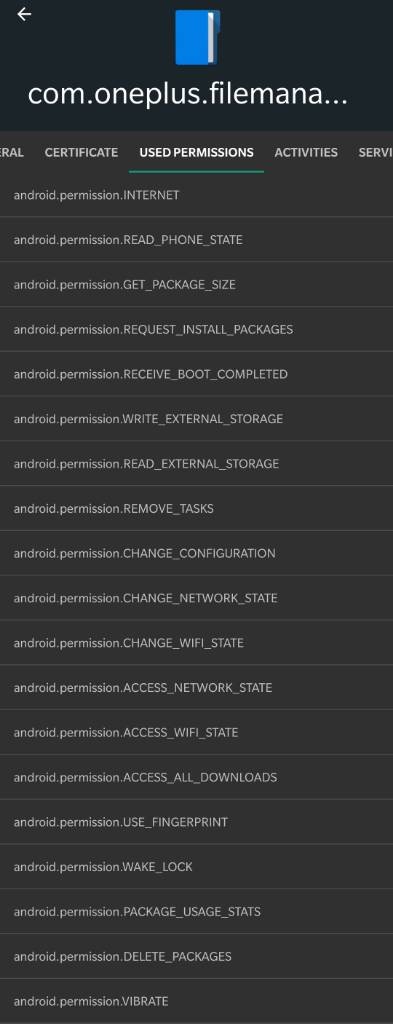Tap the GET_PACKAGE_SIZE permission
Viewport: 393px width, 1024px height.
pos(196,285)
